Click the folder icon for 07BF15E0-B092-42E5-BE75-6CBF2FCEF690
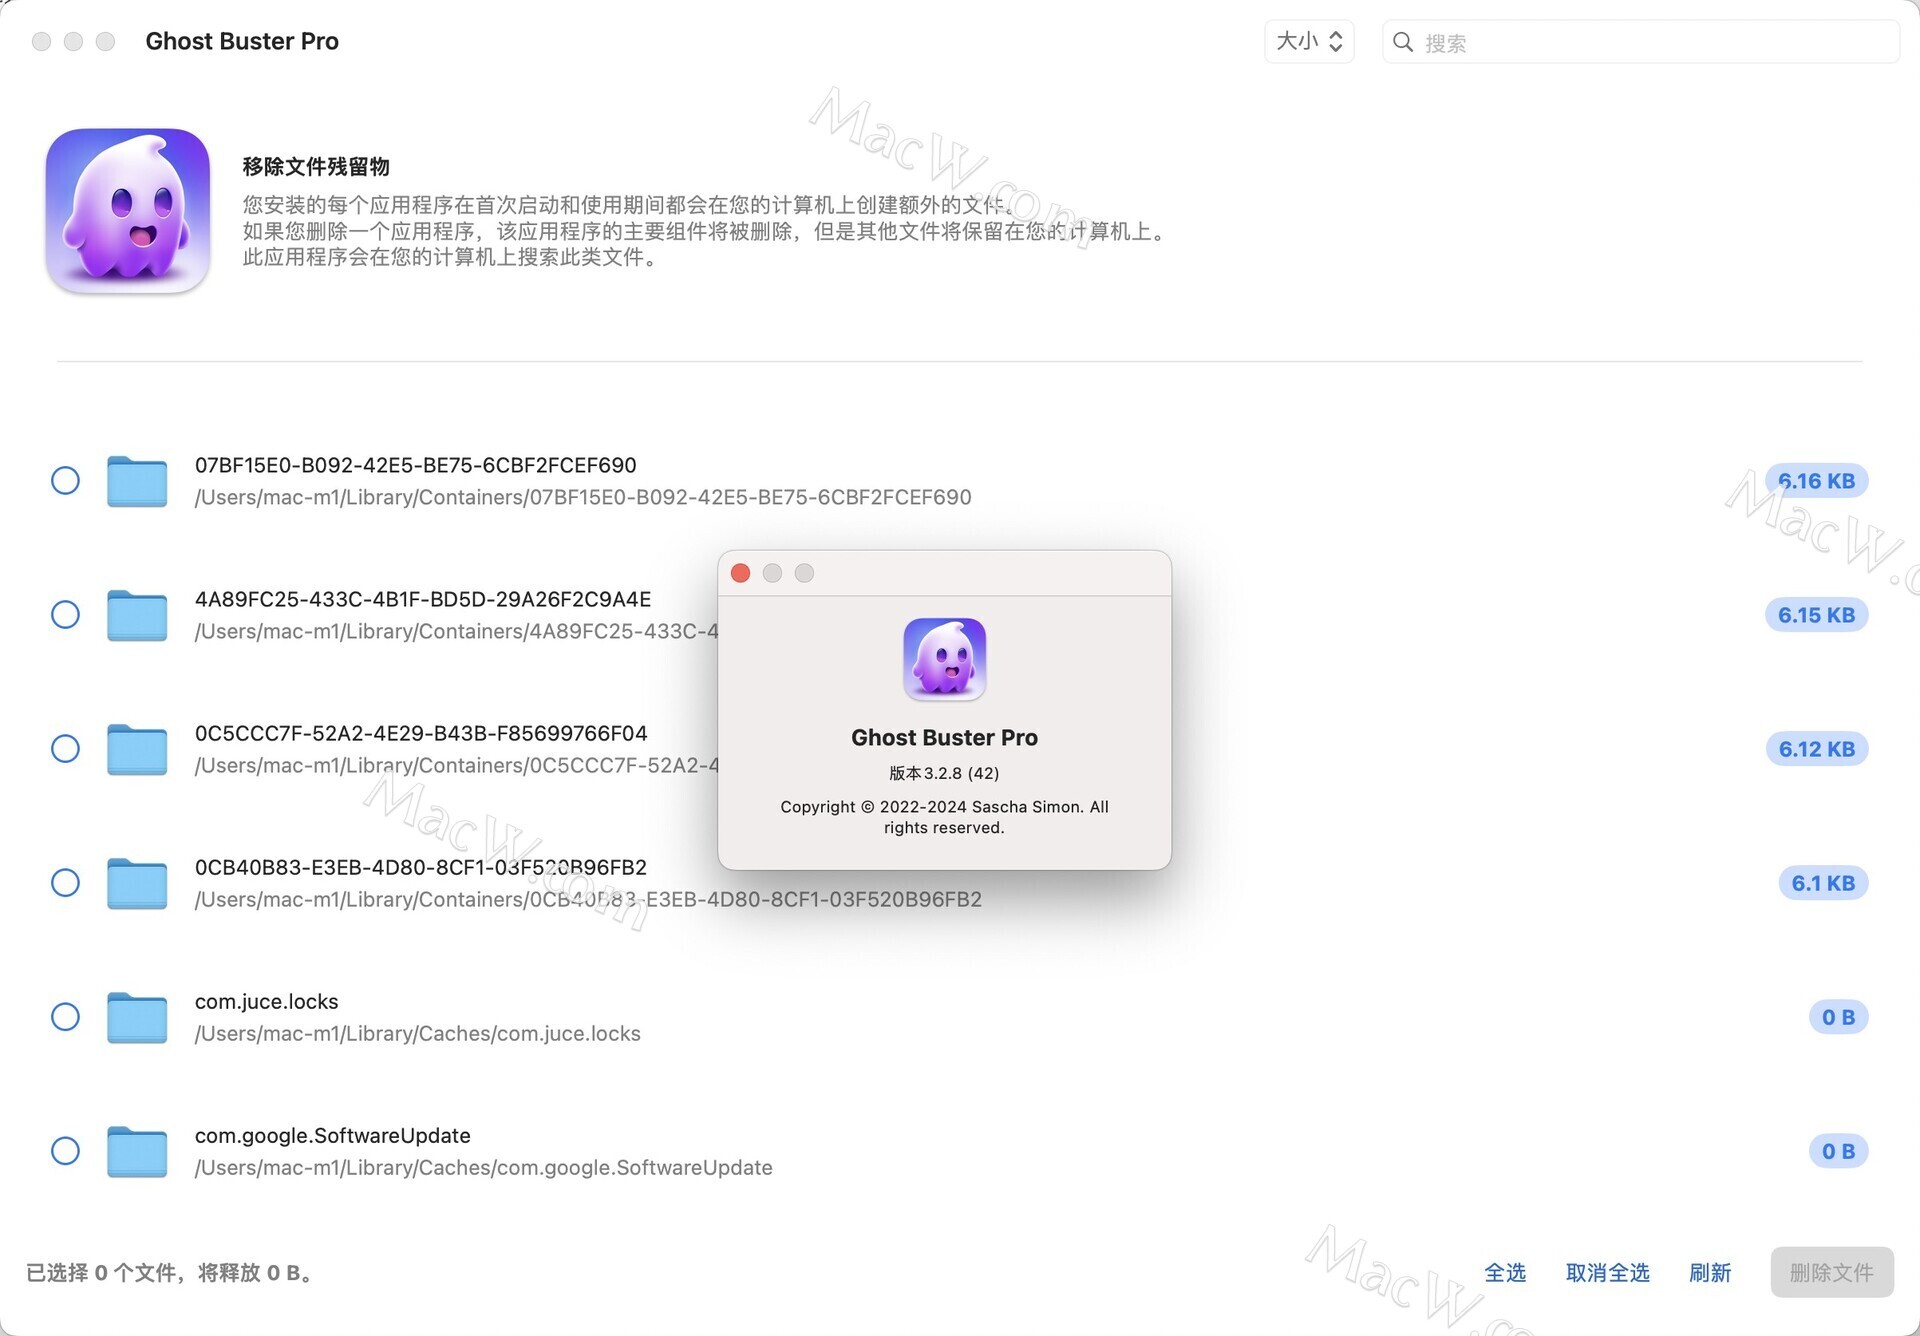This screenshot has width=1920, height=1336. coord(137,481)
